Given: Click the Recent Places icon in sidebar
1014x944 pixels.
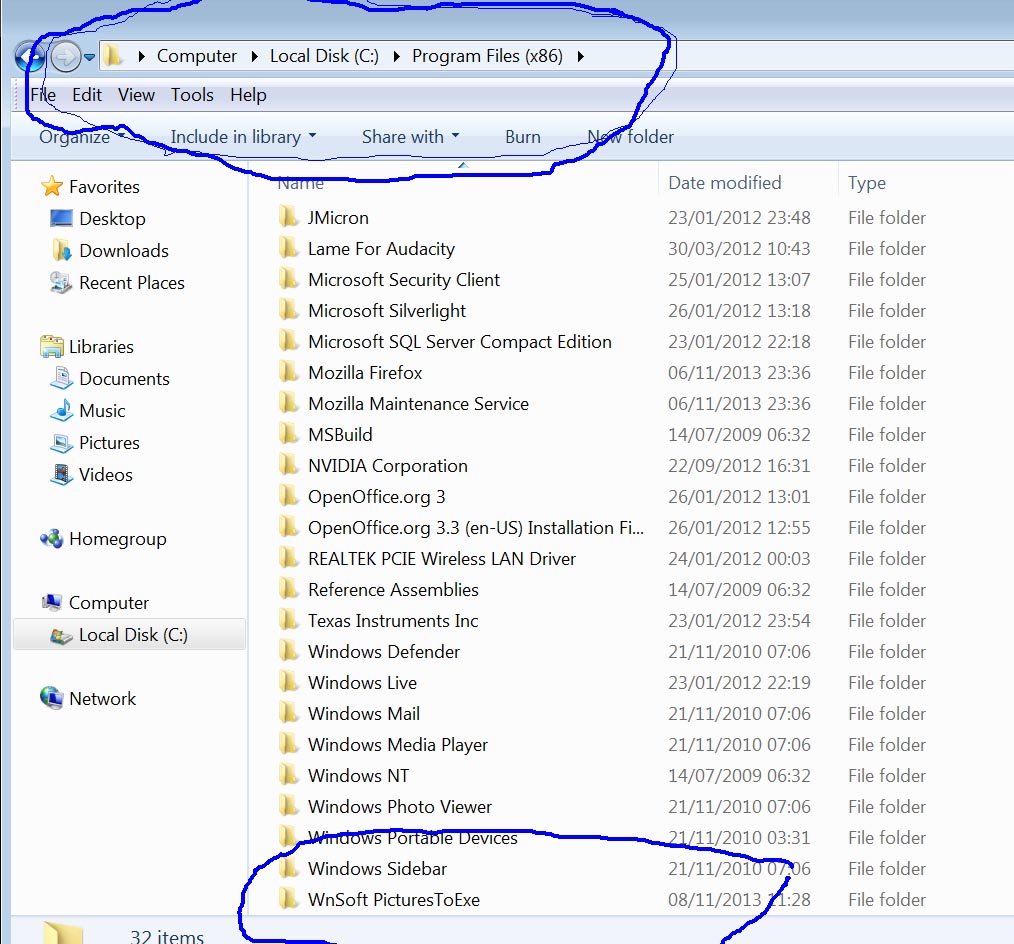Looking at the screenshot, I should (61, 283).
